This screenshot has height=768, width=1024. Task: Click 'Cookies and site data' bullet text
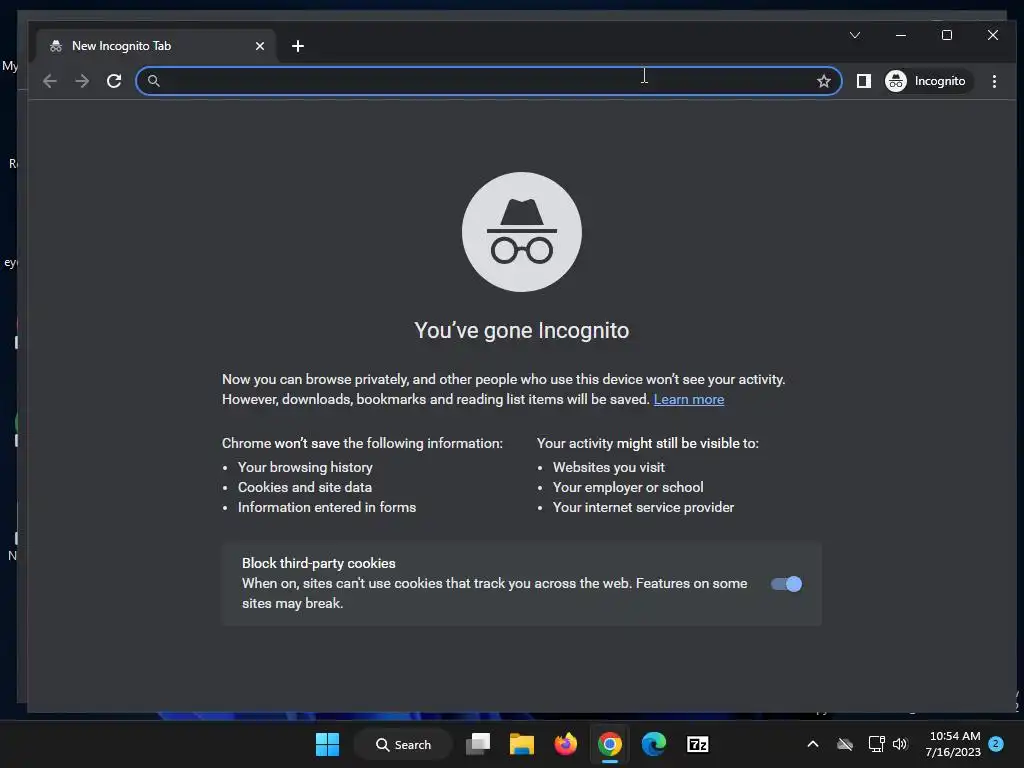[305, 487]
